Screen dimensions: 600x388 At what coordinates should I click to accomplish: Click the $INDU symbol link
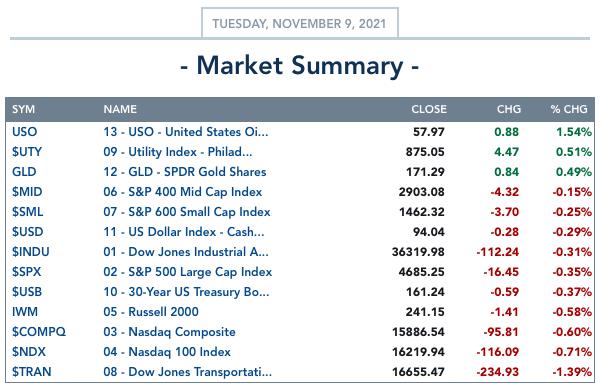point(31,252)
